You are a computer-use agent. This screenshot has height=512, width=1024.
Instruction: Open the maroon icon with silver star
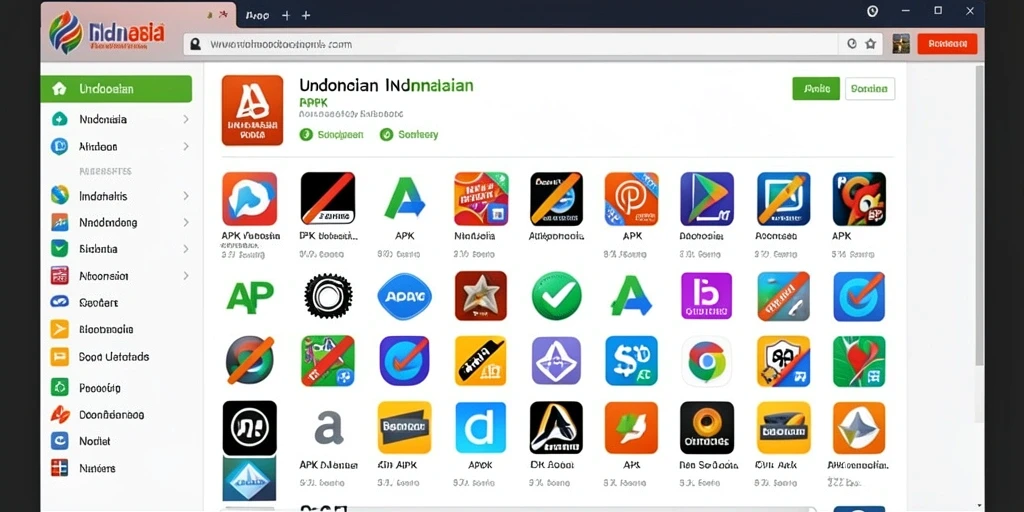click(x=481, y=296)
